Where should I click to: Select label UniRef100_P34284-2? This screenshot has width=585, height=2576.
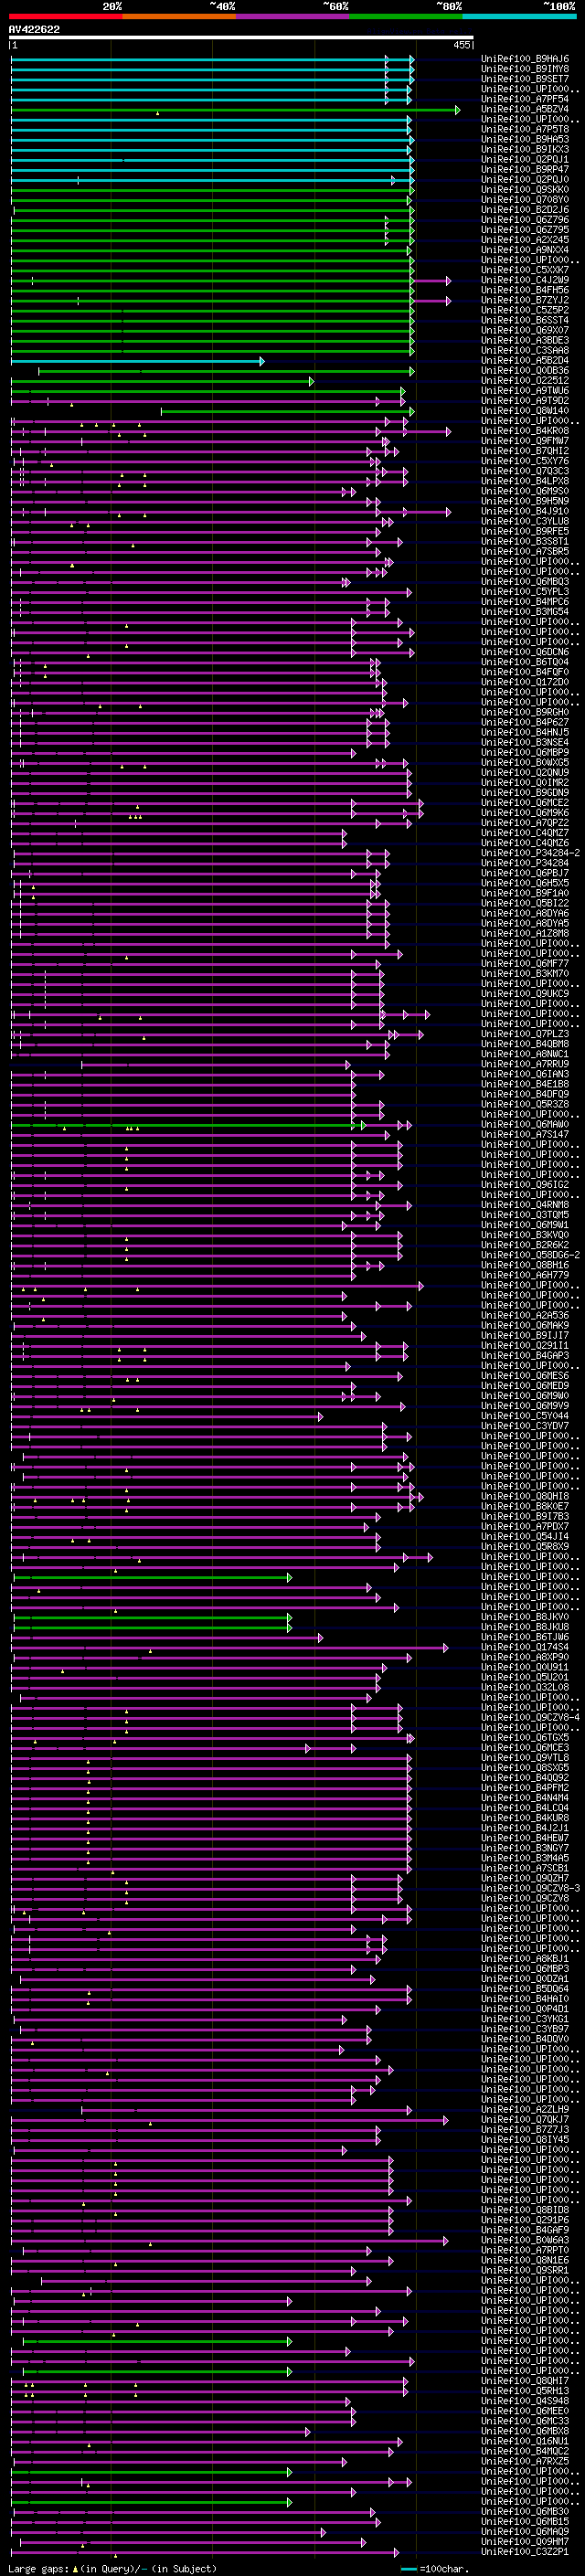coord(530,853)
